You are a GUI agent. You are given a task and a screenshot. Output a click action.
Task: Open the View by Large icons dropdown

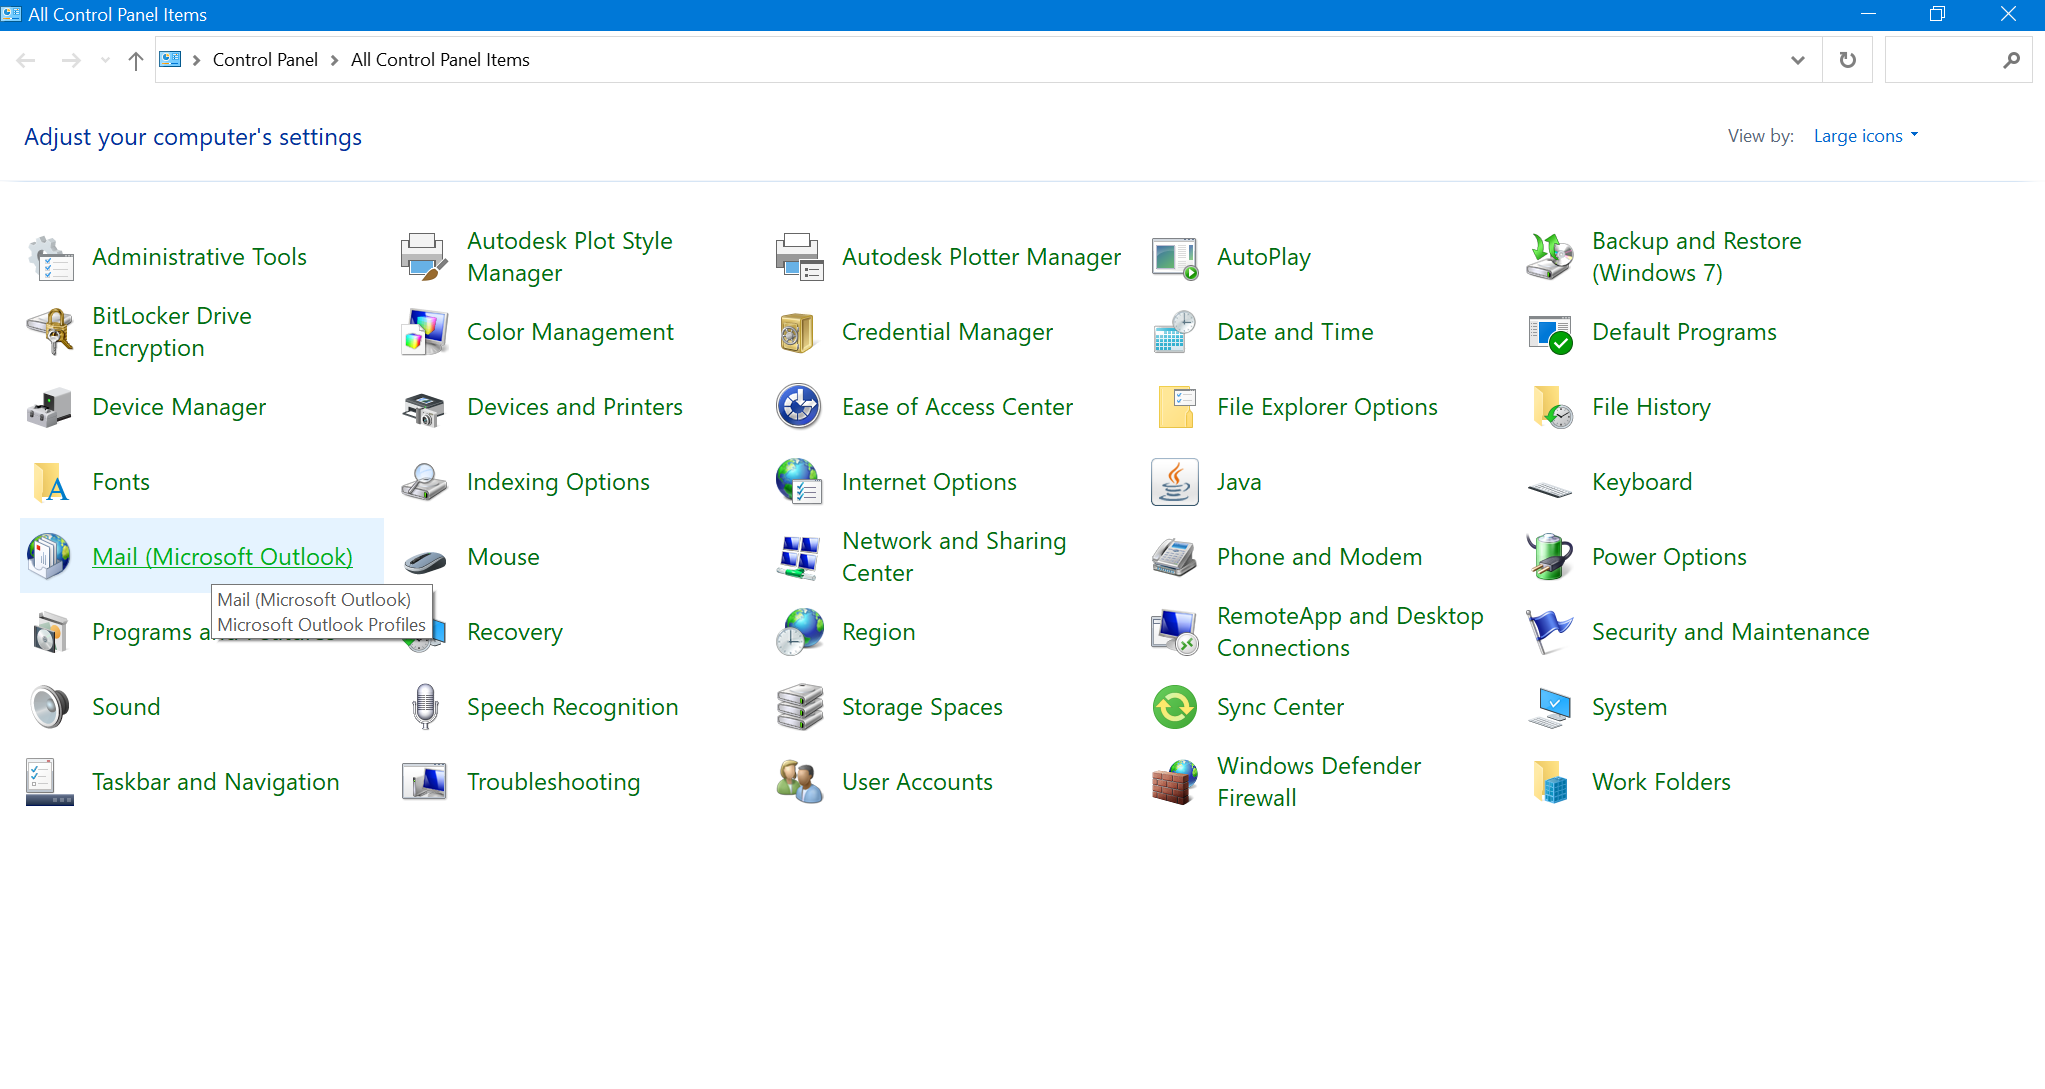tap(1866, 136)
